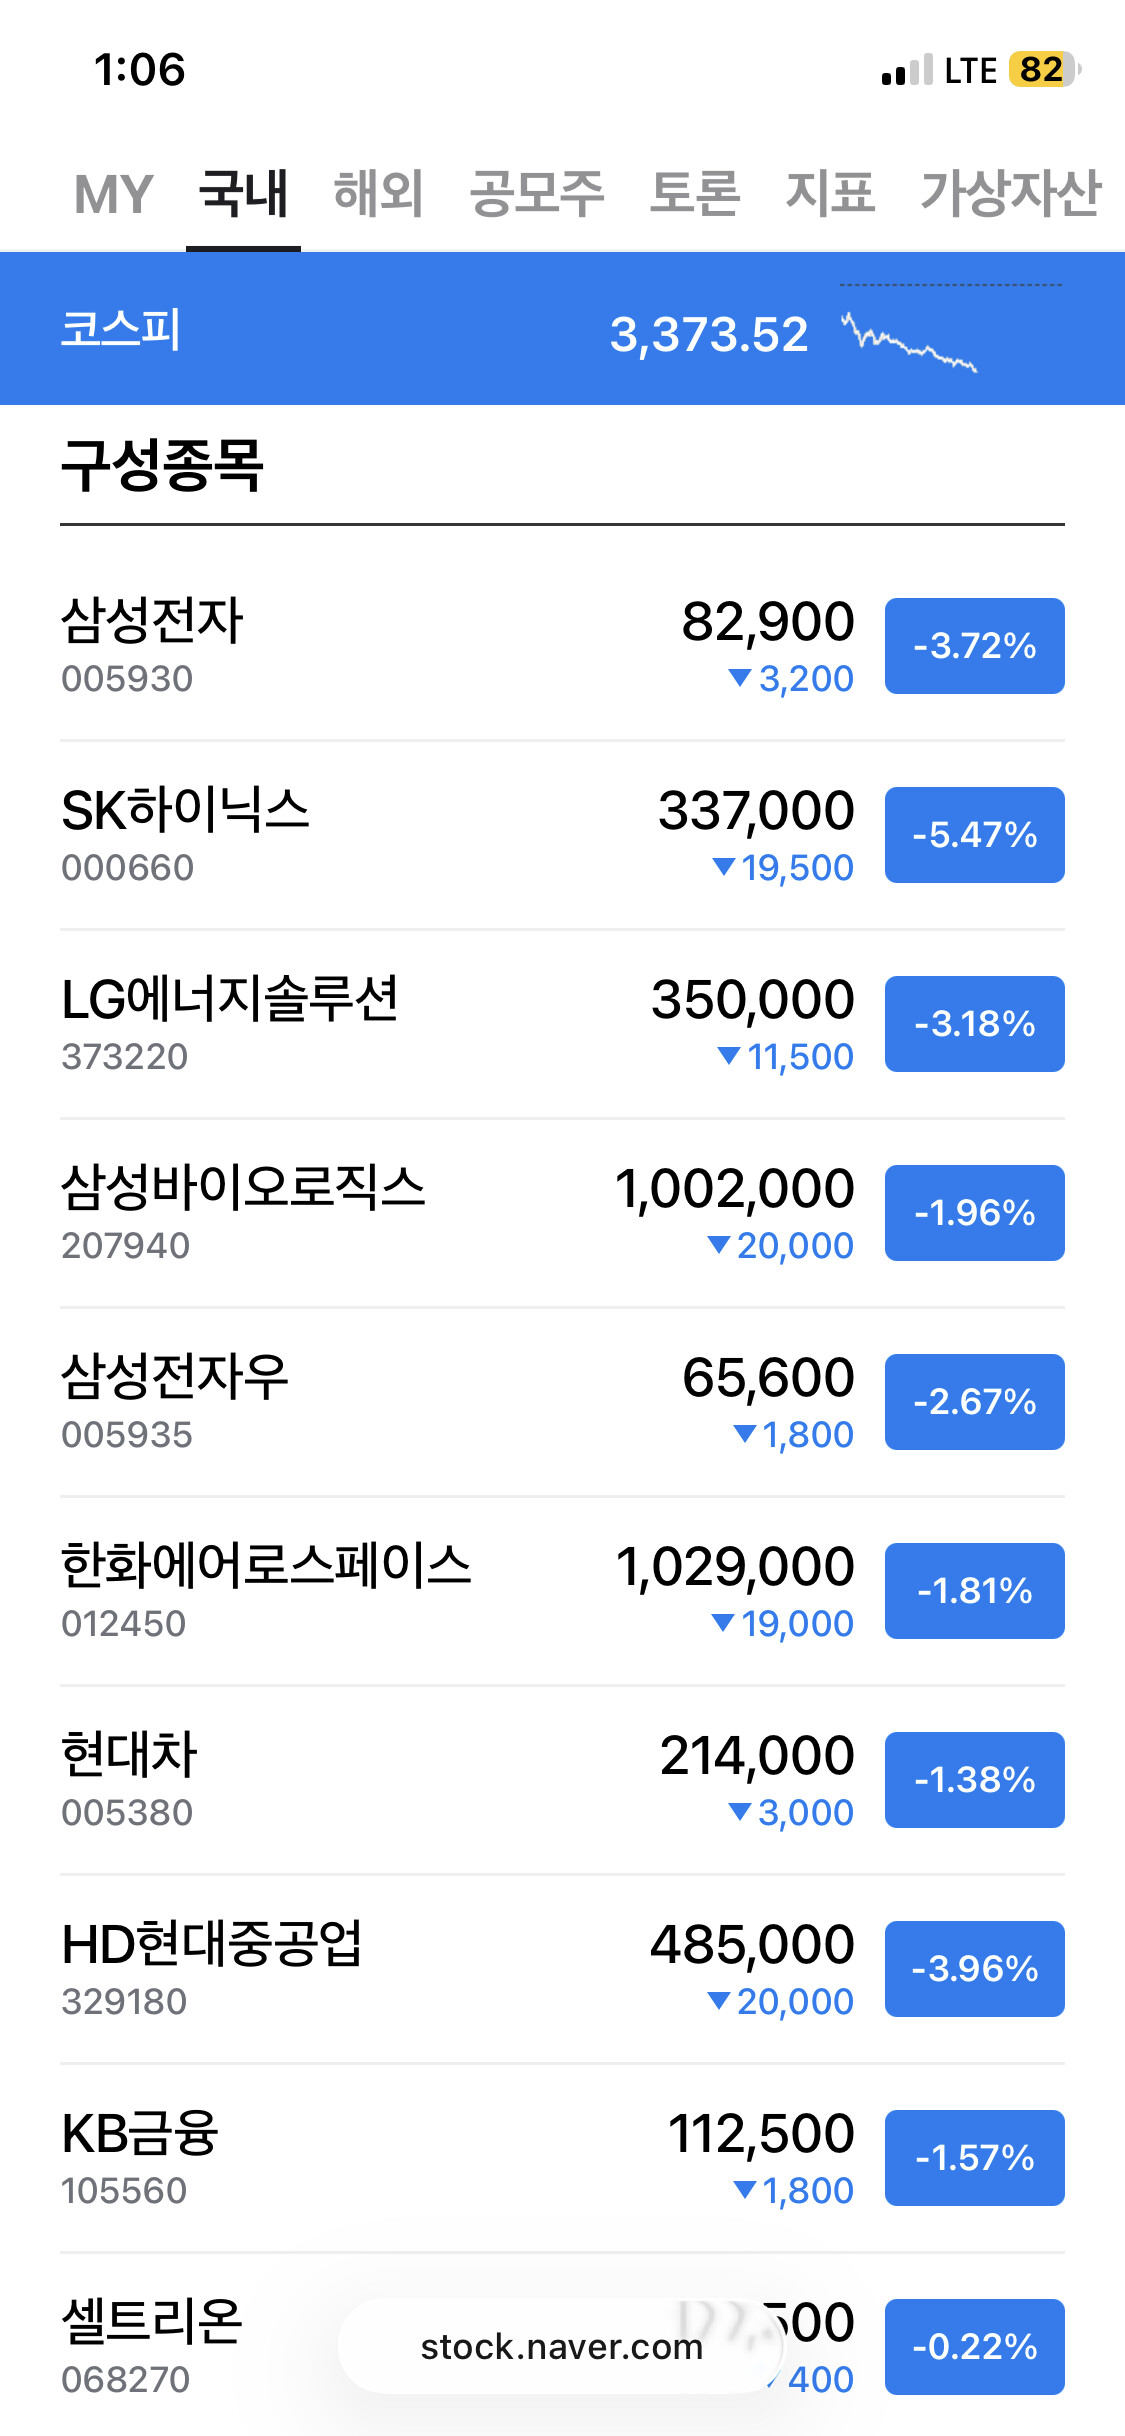Open the 가상자산 tab
The width and height of the screenshot is (1125, 2436).
click(x=1010, y=193)
